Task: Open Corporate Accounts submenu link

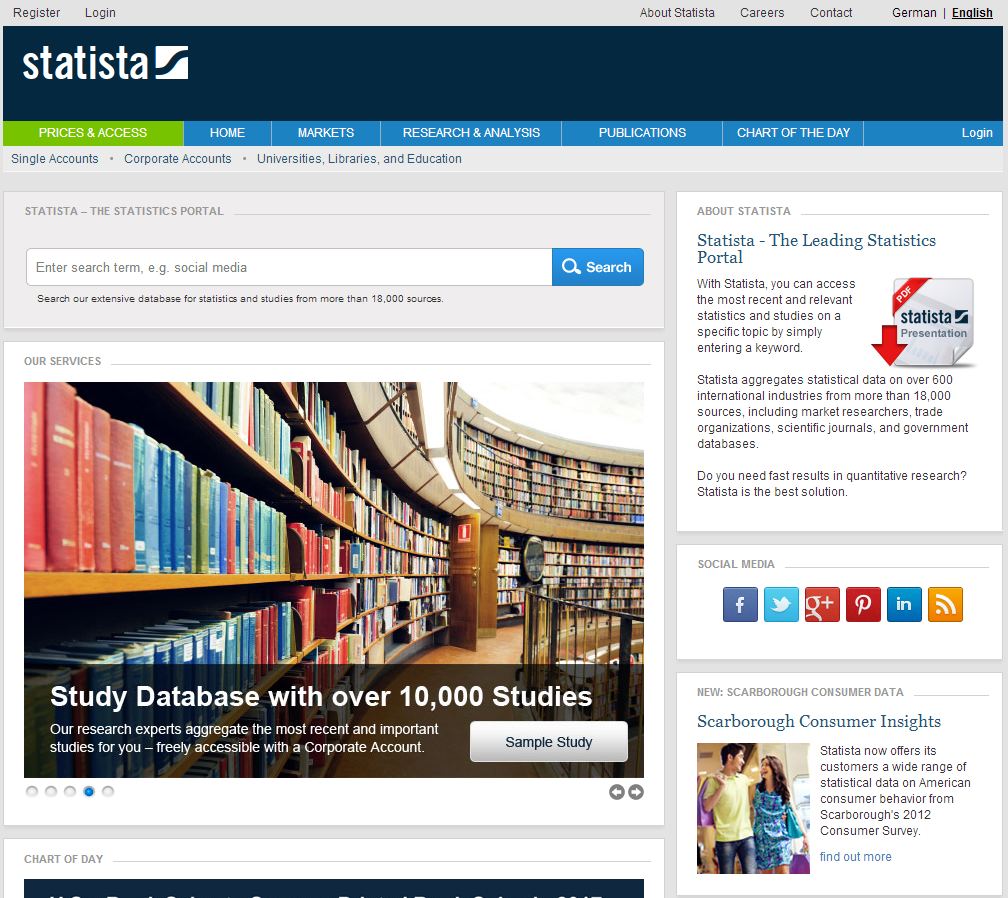Action: [177, 159]
